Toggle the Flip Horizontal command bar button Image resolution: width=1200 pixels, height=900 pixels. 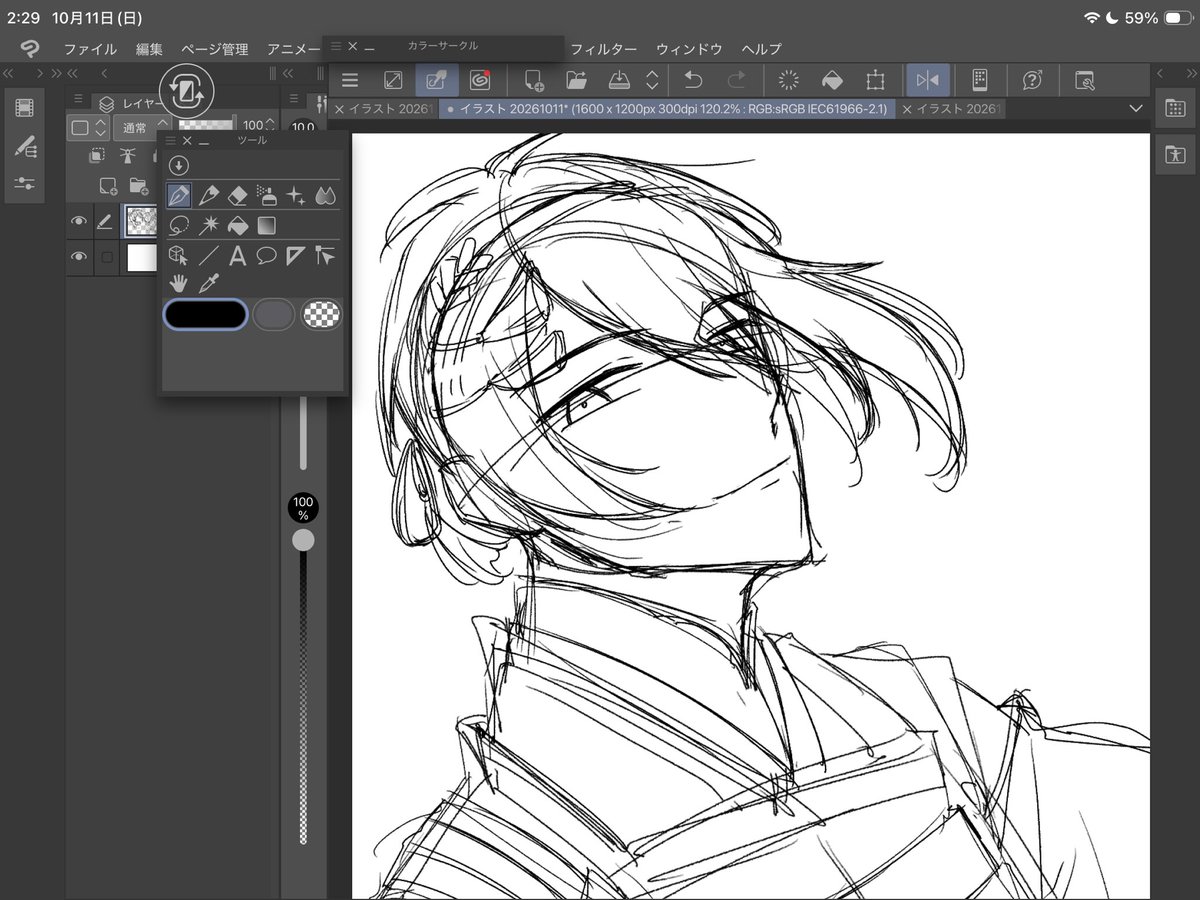point(928,81)
